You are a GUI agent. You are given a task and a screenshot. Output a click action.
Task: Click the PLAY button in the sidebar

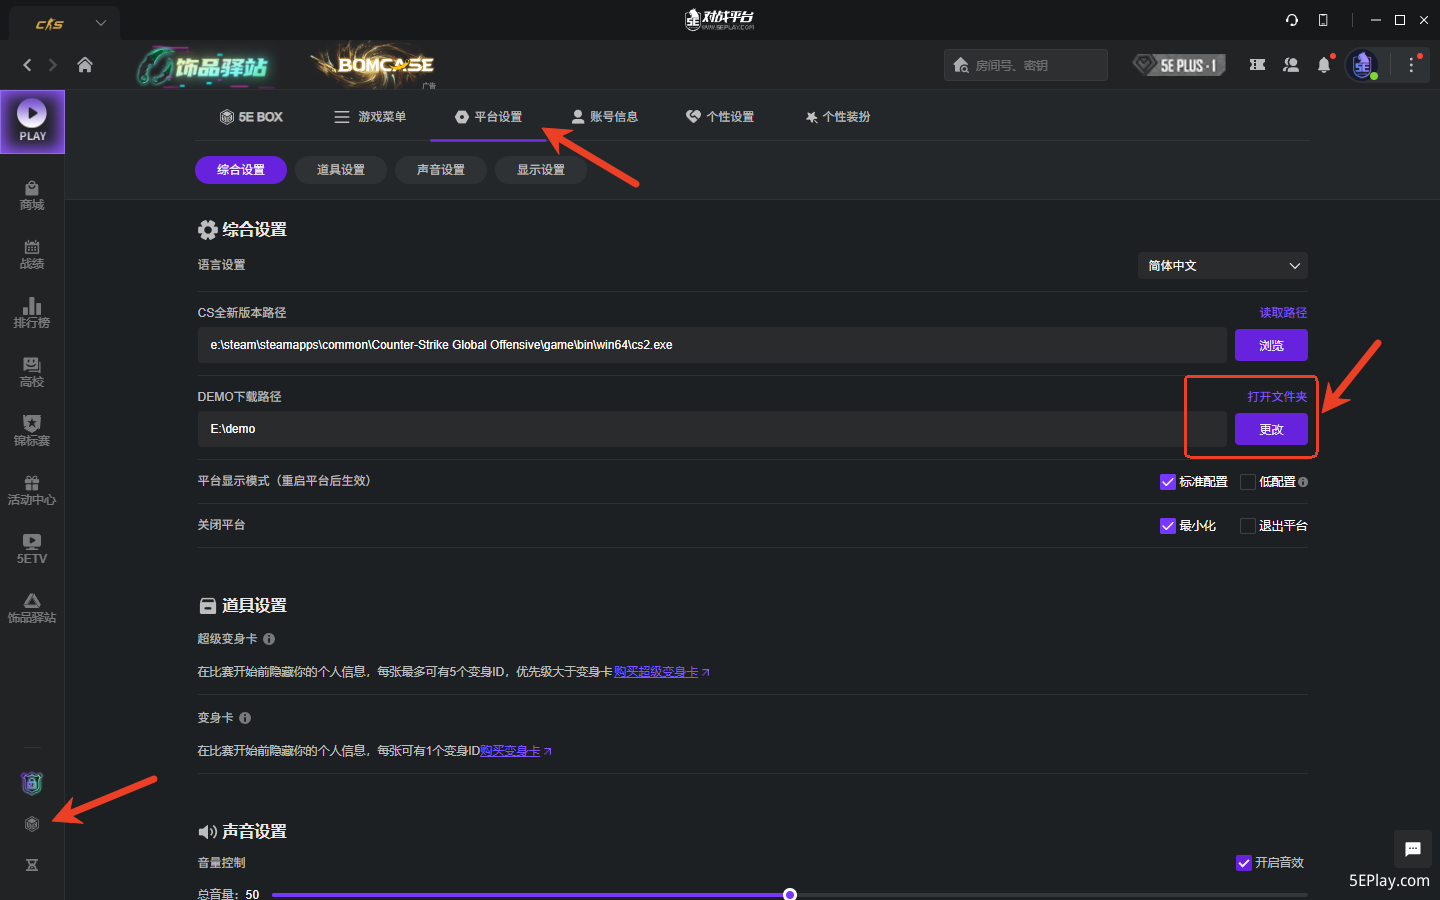(x=32, y=122)
